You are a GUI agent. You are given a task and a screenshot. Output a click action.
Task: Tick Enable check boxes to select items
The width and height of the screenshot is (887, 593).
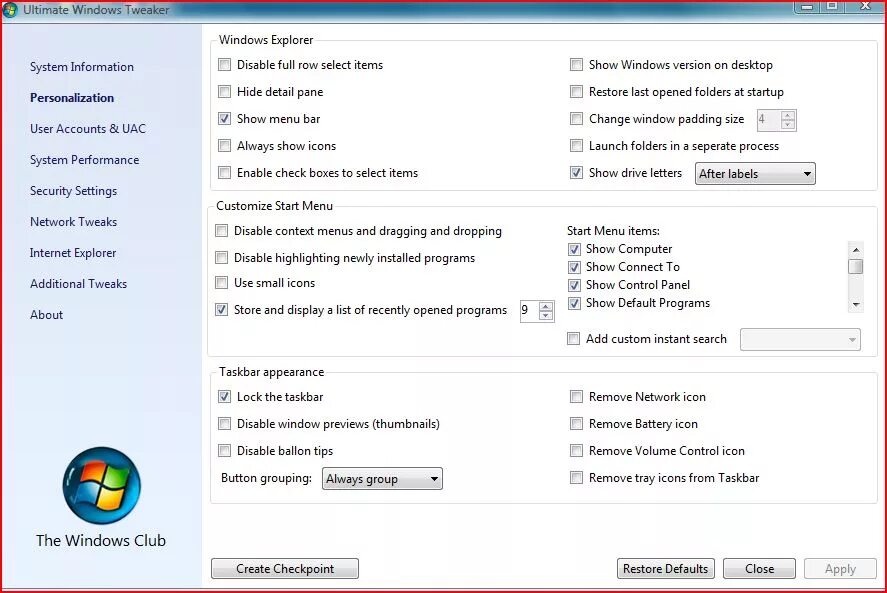[225, 173]
